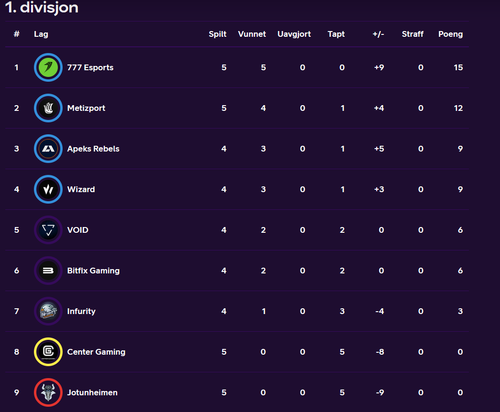
Task: Click the 1. divisjon heading
Action: click(x=42, y=7)
